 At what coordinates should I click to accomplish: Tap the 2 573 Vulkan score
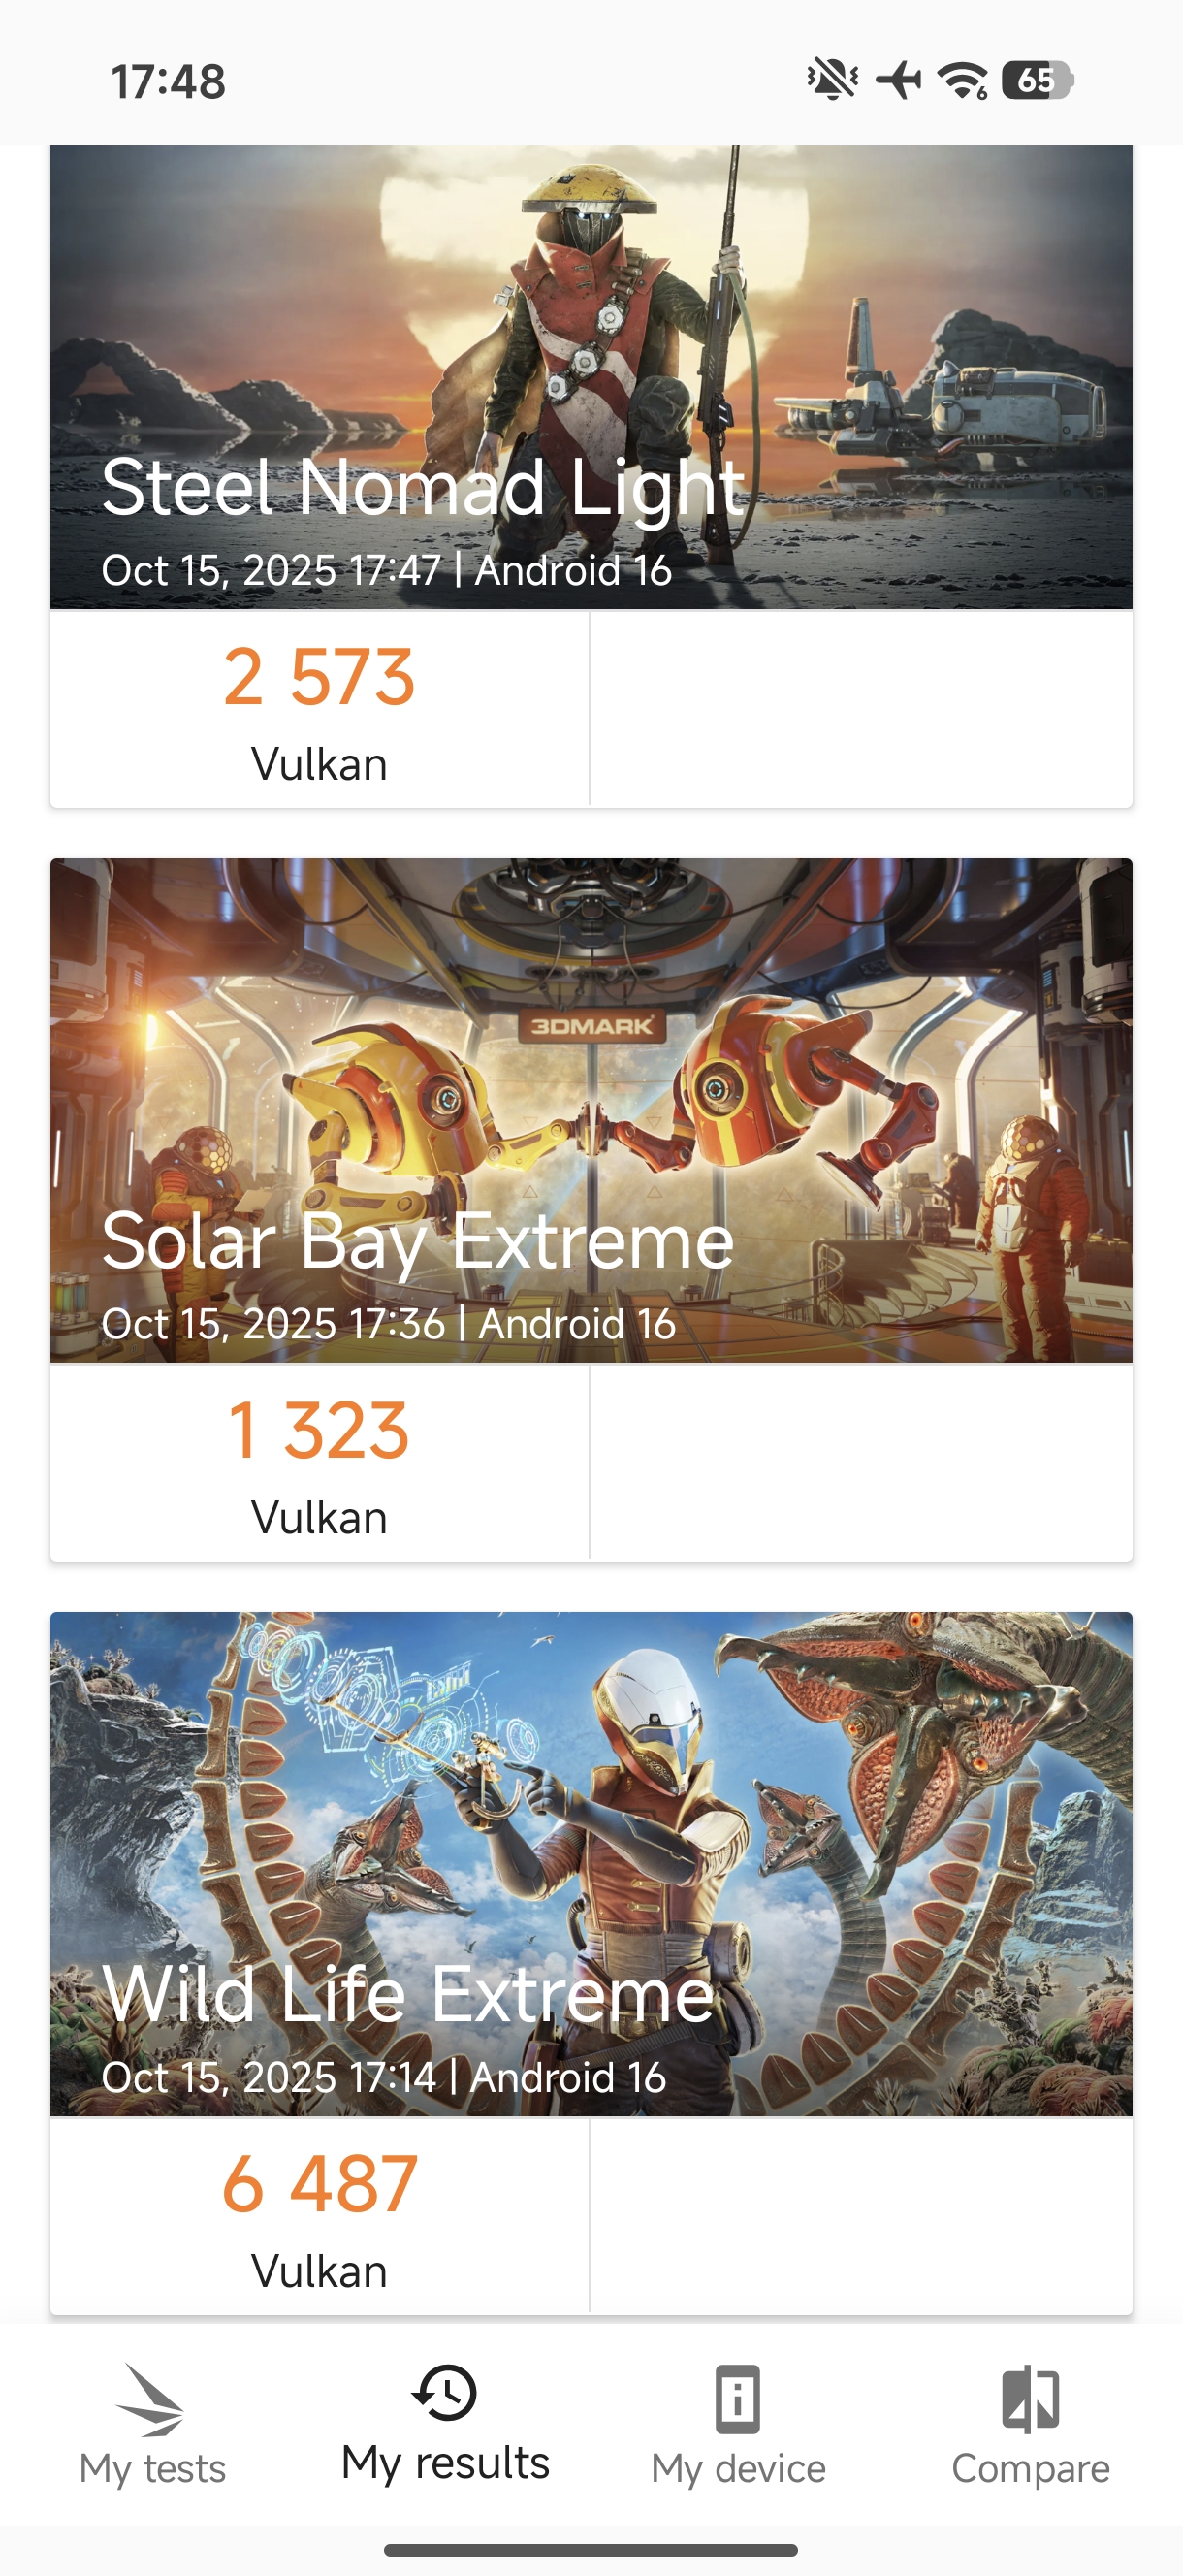[319, 677]
